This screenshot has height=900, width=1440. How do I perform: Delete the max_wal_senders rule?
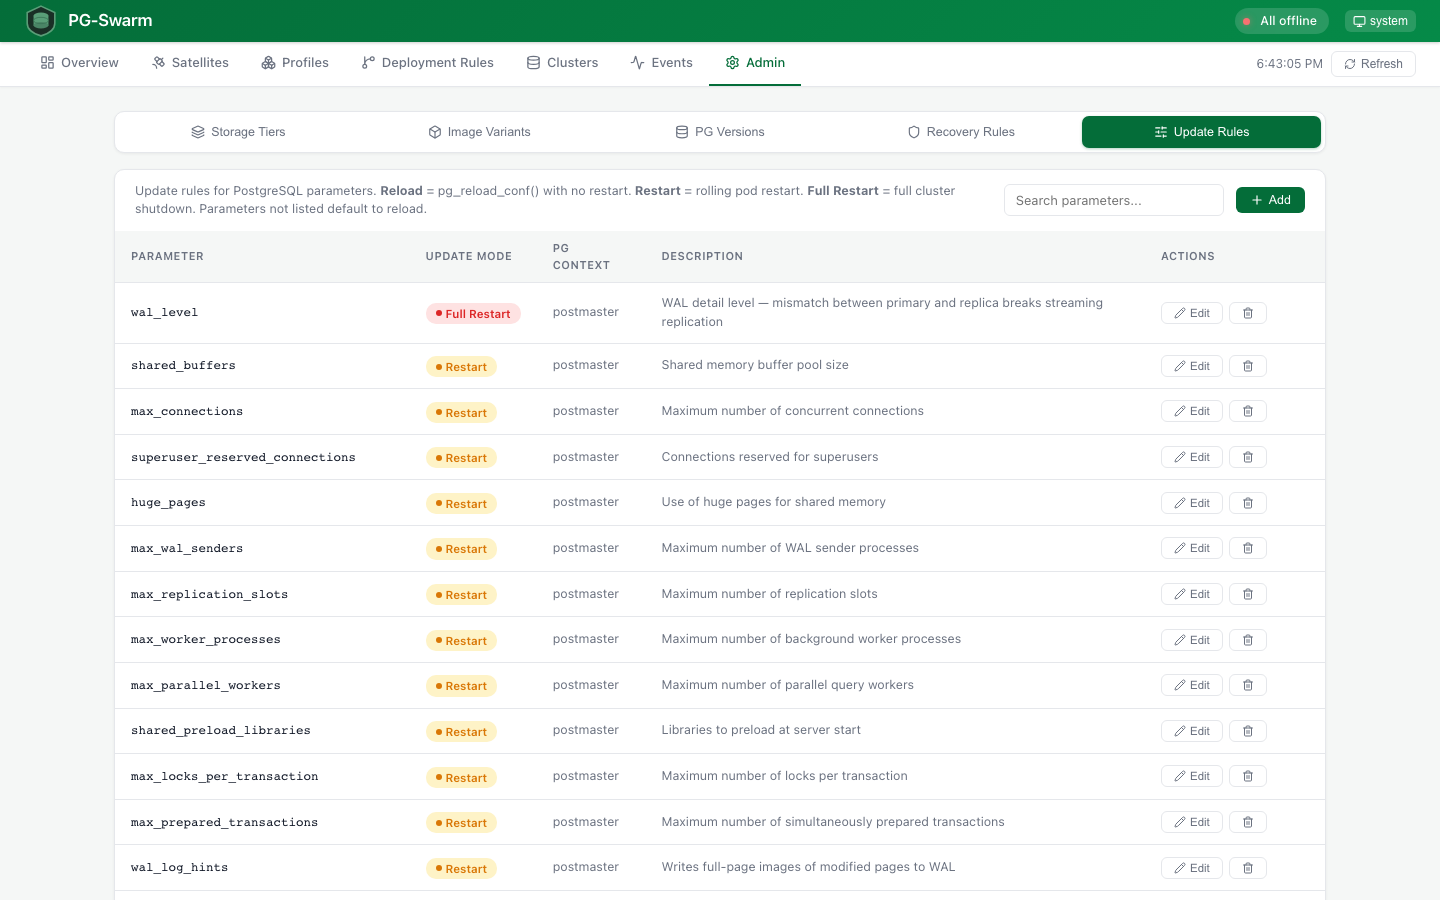[x=1247, y=548]
